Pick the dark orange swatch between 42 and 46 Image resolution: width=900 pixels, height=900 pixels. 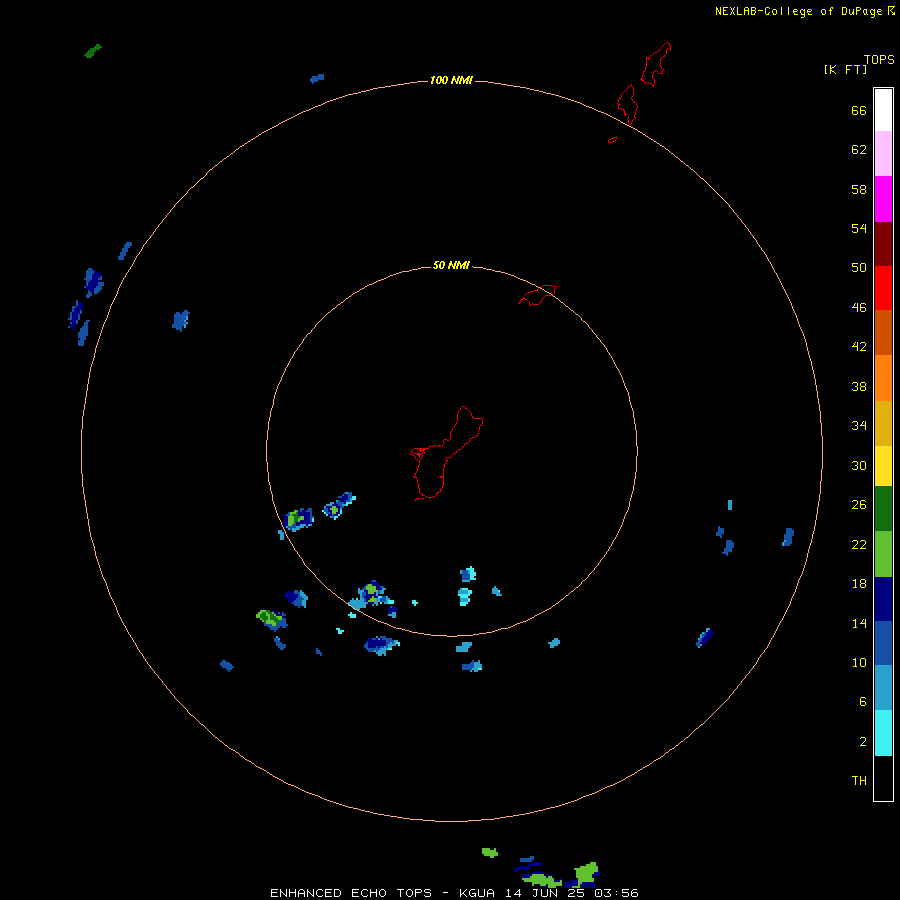(883, 332)
